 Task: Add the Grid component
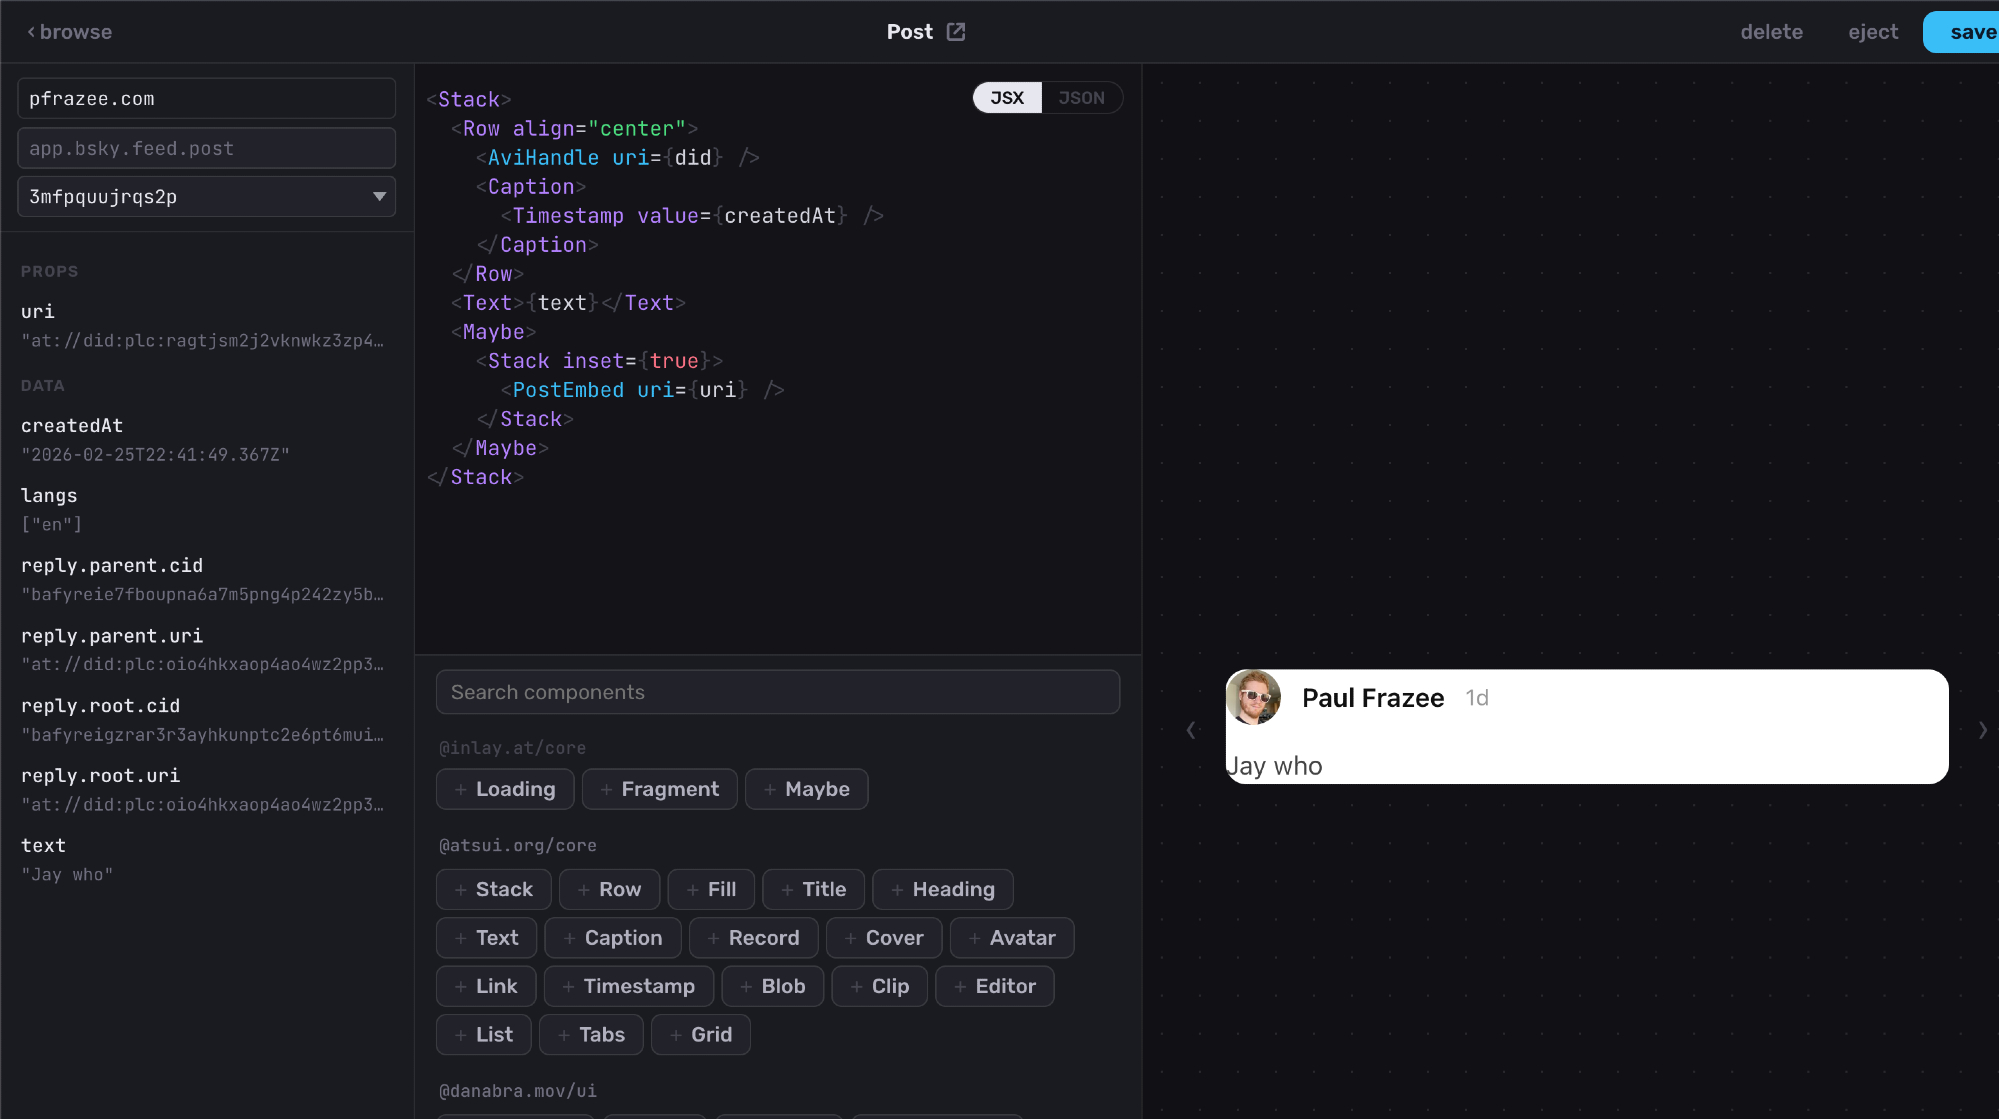click(700, 1035)
